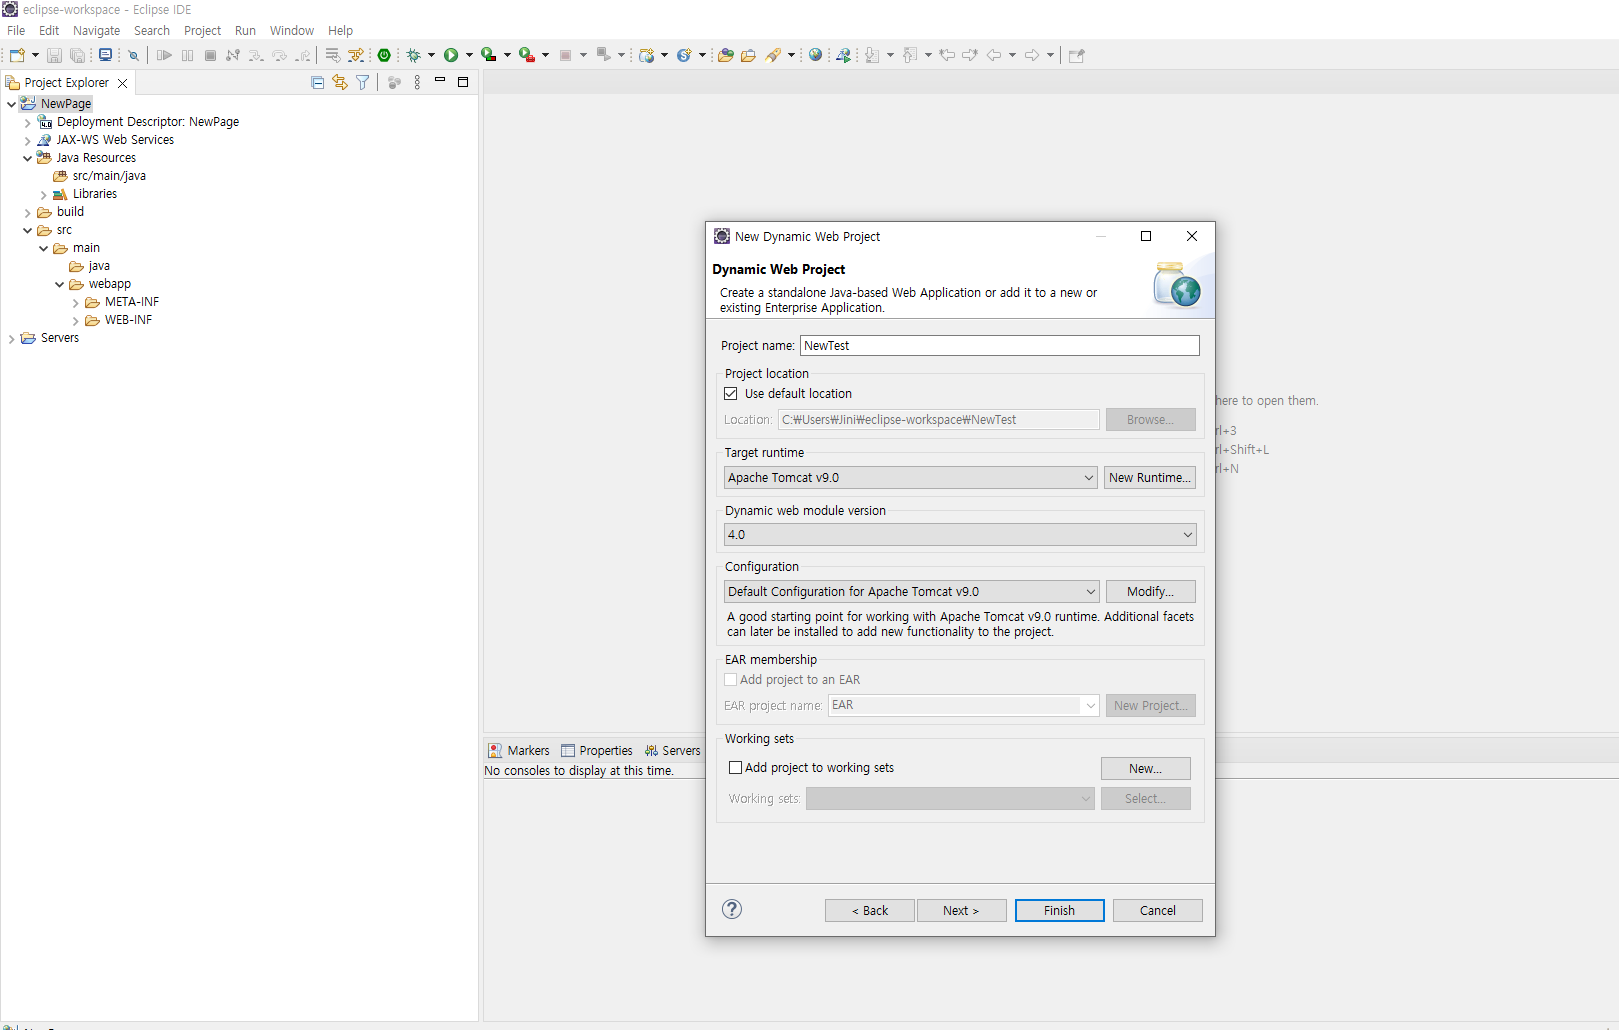Image resolution: width=1619 pixels, height=1030 pixels.
Task: Open the Navigate menu
Action: click(x=96, y=31)
